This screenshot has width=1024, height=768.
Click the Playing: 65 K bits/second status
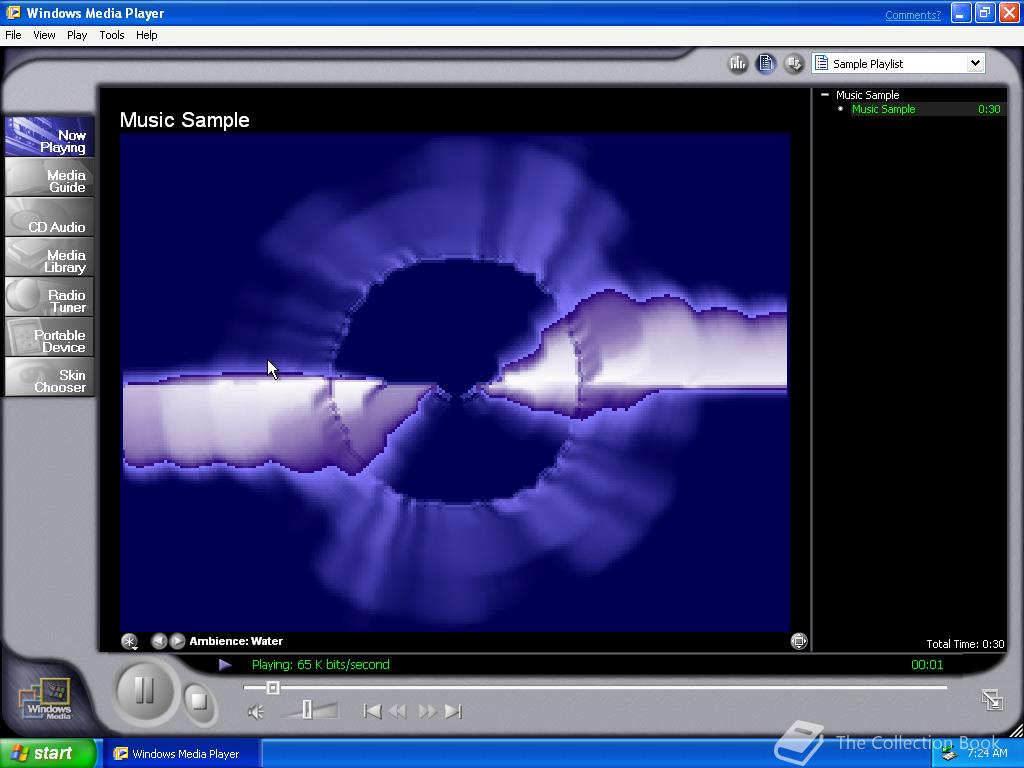coord(321,665)
